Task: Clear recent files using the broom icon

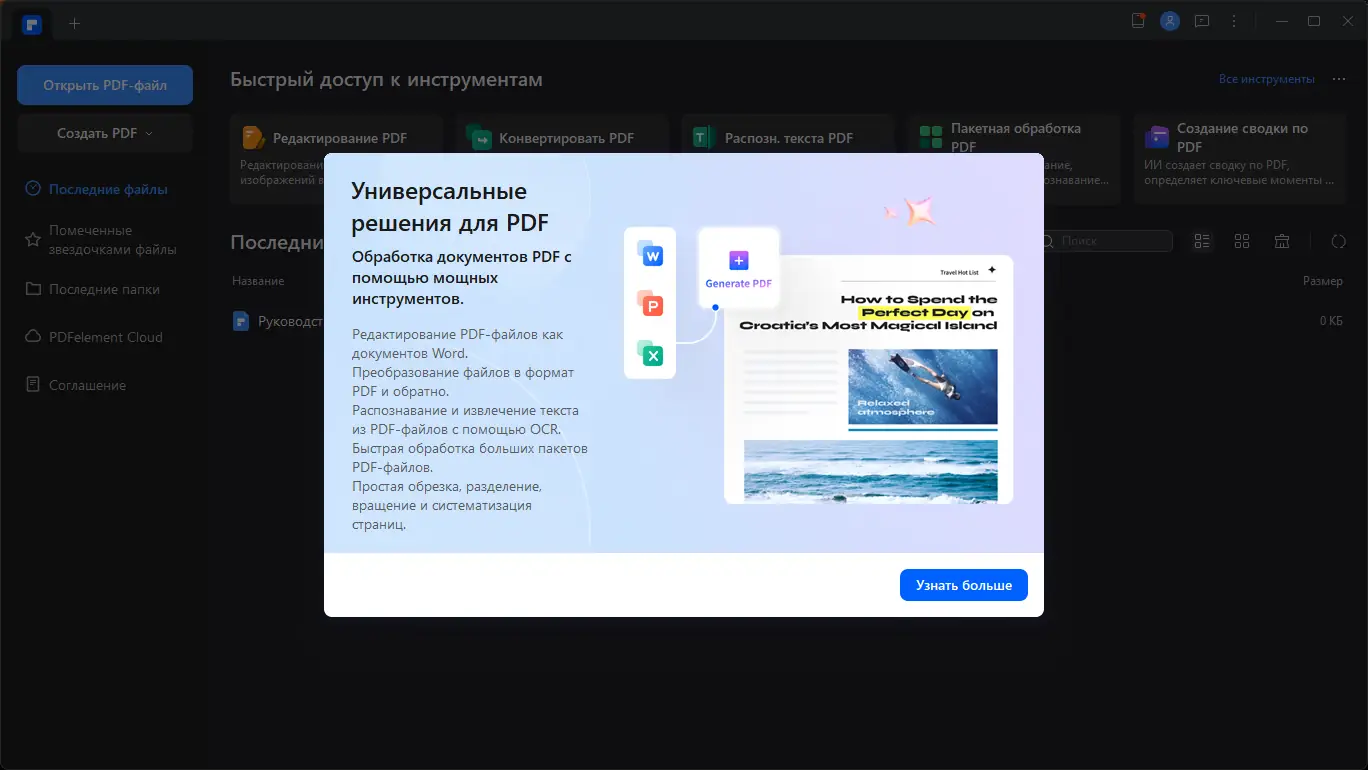Action: [x=1282, y=241]
